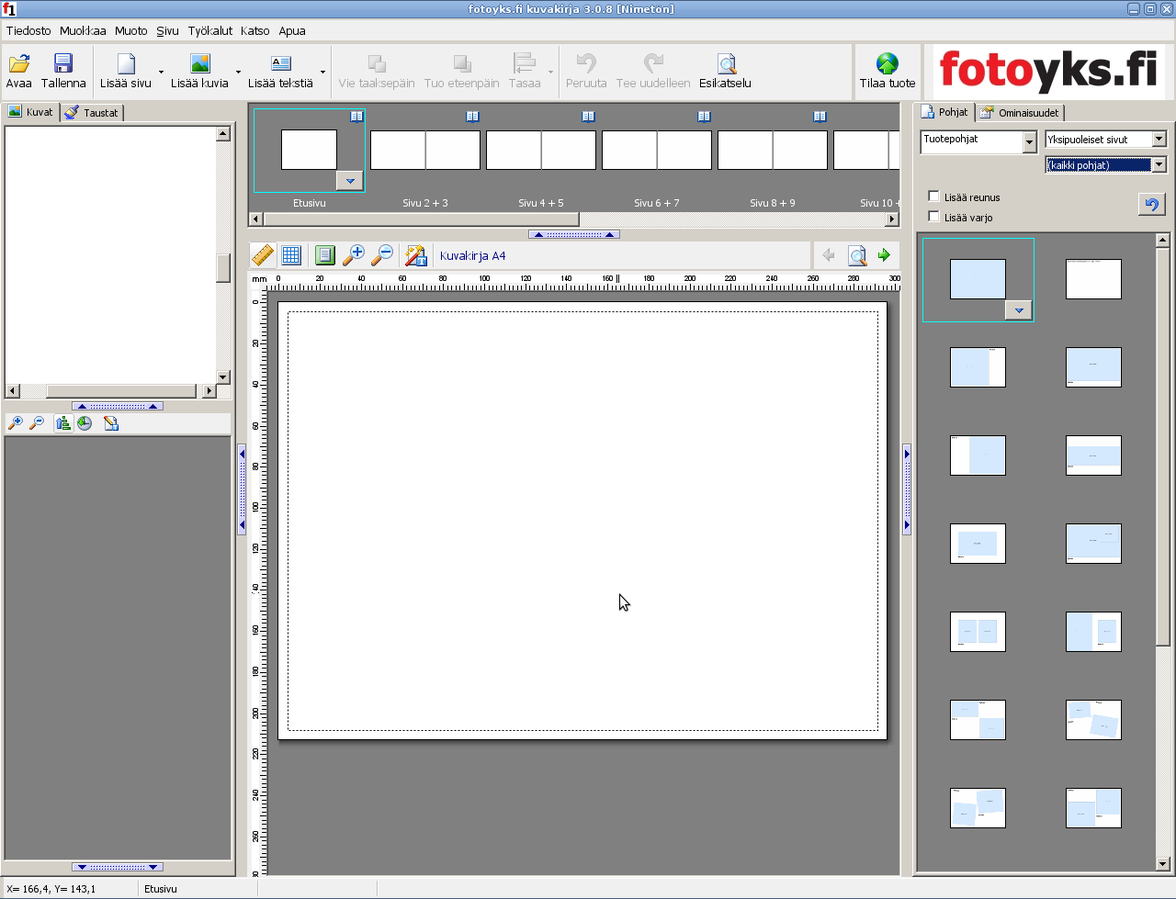Click the Avaa open folder icon
The width and height of the screenshot is (1176, 899).
[19, 64]
